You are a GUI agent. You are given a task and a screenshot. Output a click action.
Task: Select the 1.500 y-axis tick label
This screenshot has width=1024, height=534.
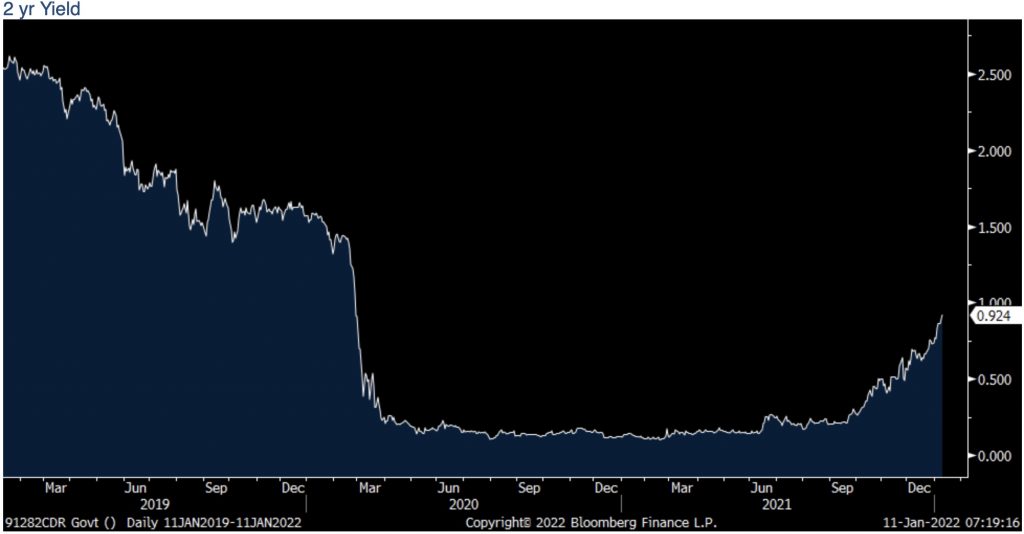pos(994,228)
